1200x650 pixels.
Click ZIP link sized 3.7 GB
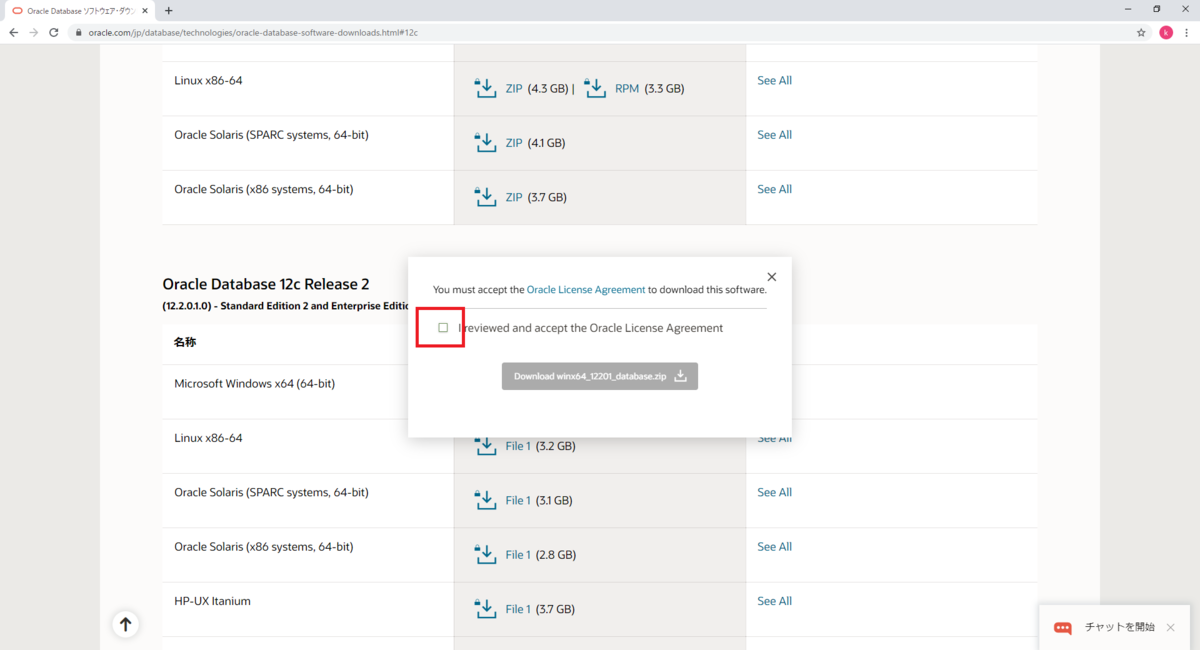514,197
